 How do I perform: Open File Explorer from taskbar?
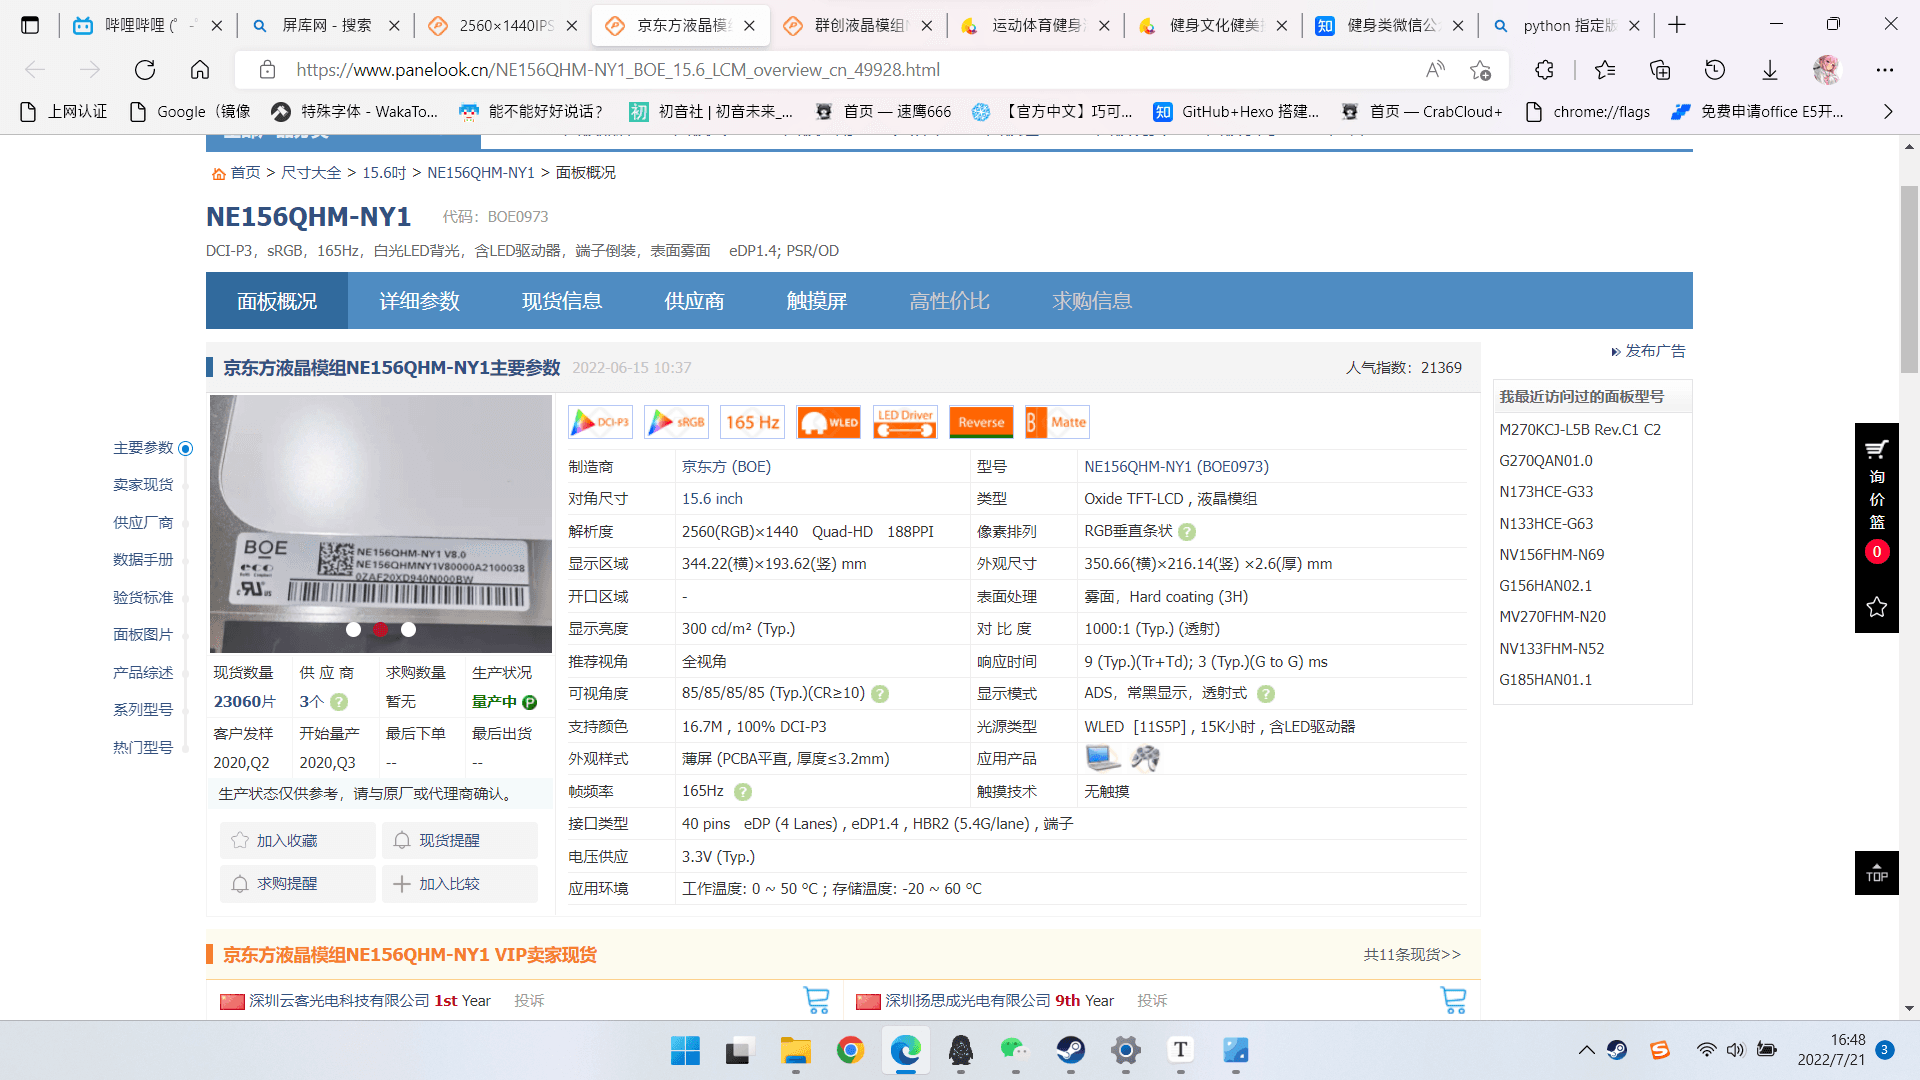click(x=796, y=1051)
